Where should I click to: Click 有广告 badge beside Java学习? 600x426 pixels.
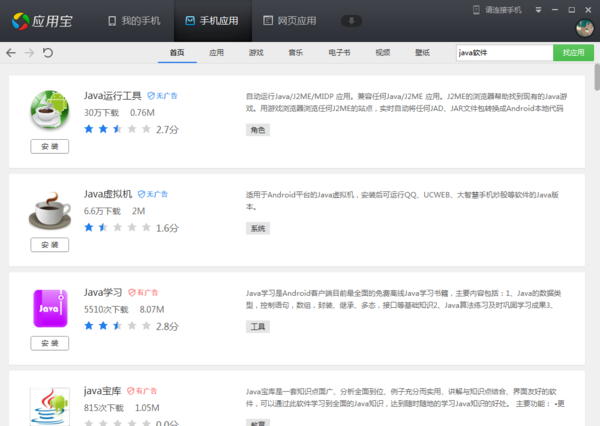coord(143,292)
